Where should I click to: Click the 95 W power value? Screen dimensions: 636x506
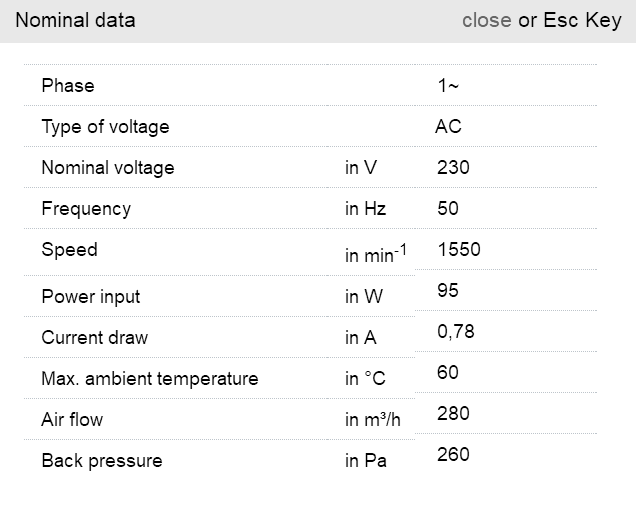pyautogui.click(x=448, y=290)
